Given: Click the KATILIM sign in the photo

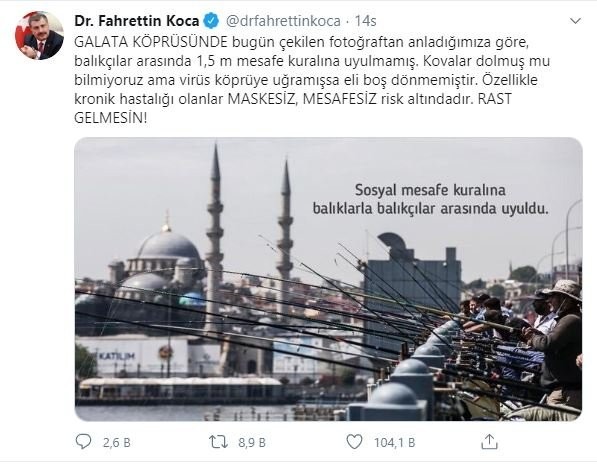Looking at the screenshot, I should [117, 356].
